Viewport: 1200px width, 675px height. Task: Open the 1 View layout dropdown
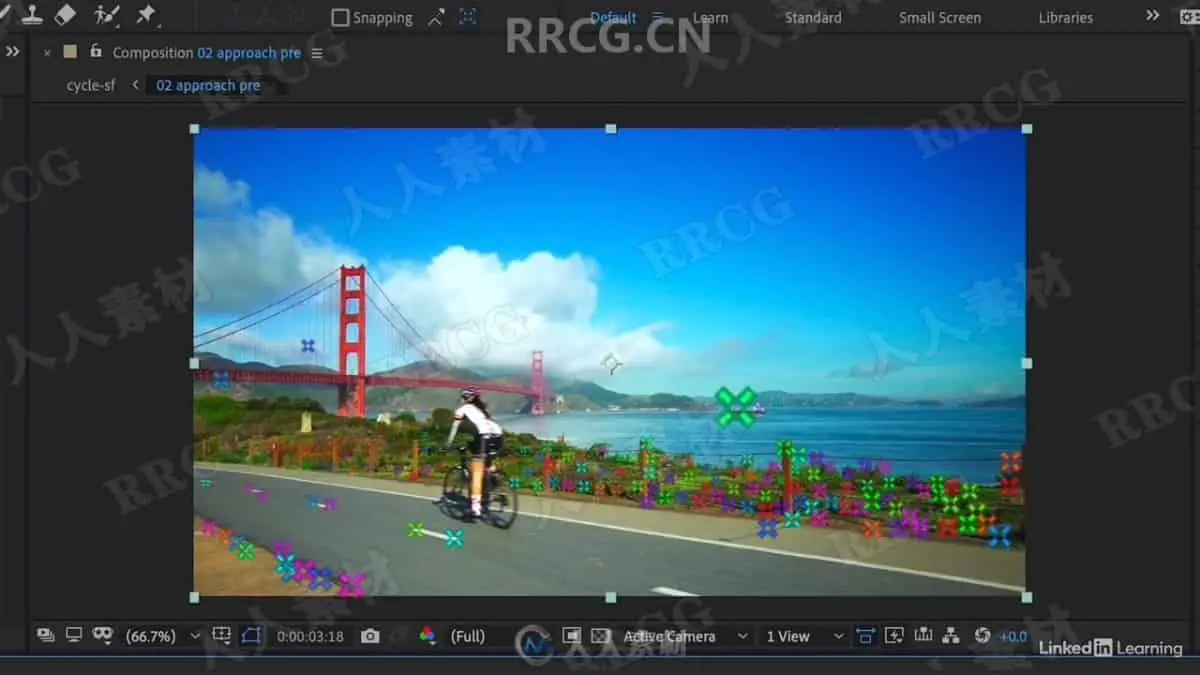tap(805, 636)
